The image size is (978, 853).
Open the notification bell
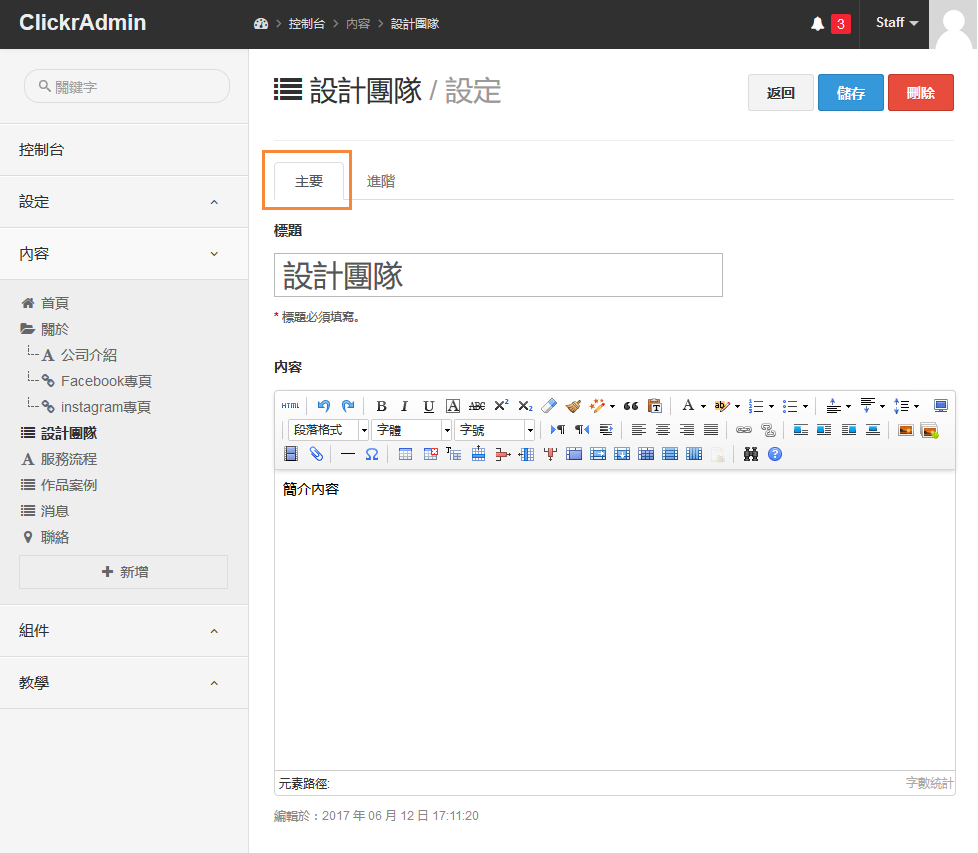pyautogui.click(x=817, y=24)
